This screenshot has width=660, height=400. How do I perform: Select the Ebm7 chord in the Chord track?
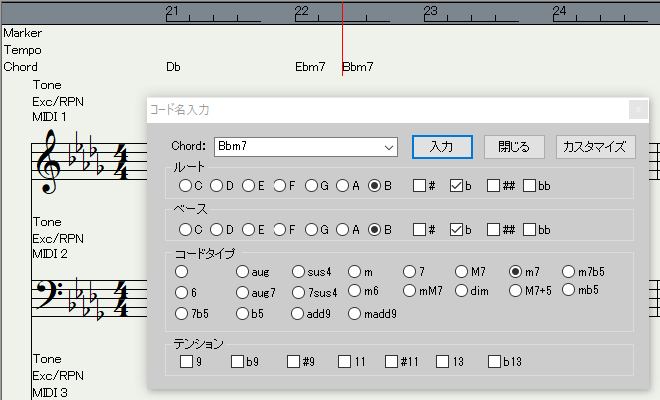click(310, 68)
